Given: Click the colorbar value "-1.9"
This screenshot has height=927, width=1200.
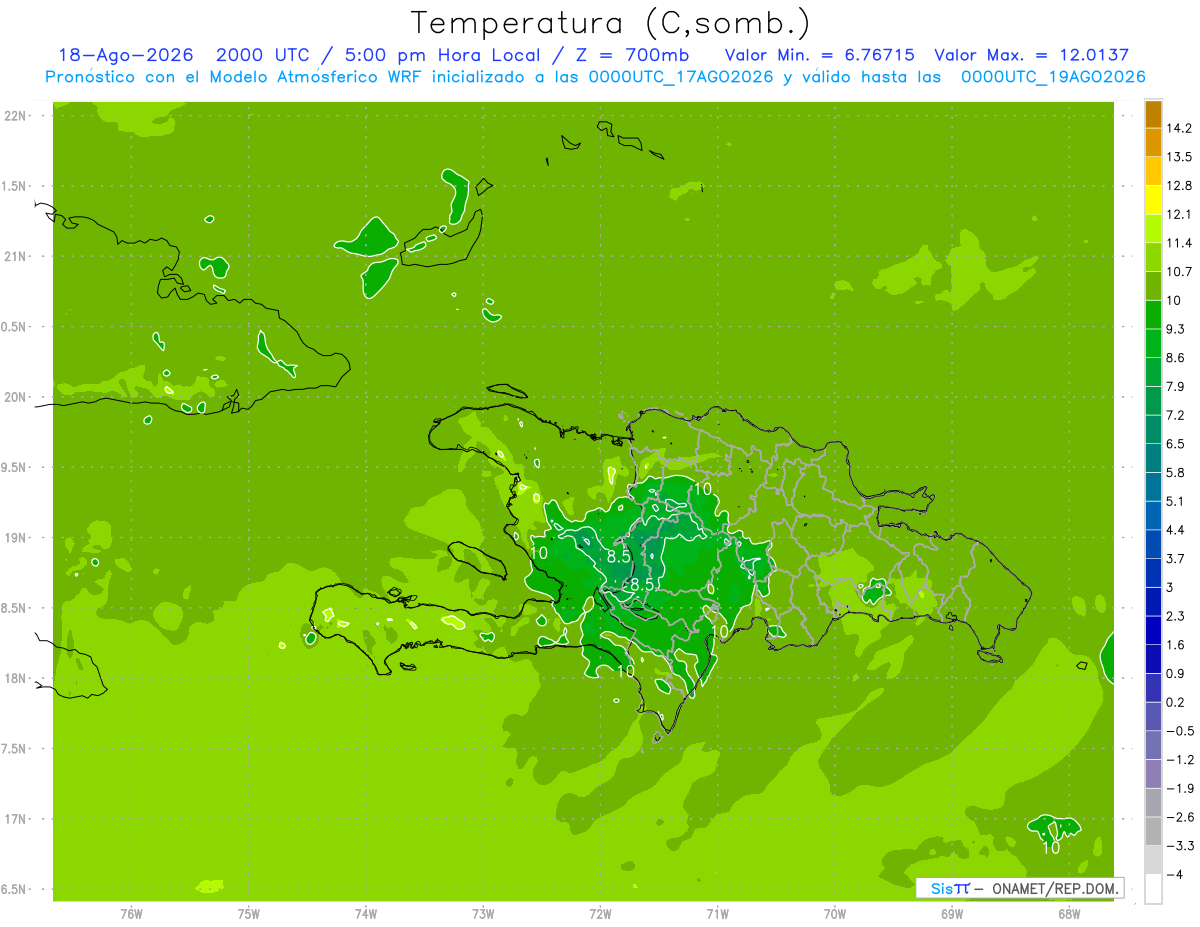Looking at the screenshot, I should (1180, 788).
